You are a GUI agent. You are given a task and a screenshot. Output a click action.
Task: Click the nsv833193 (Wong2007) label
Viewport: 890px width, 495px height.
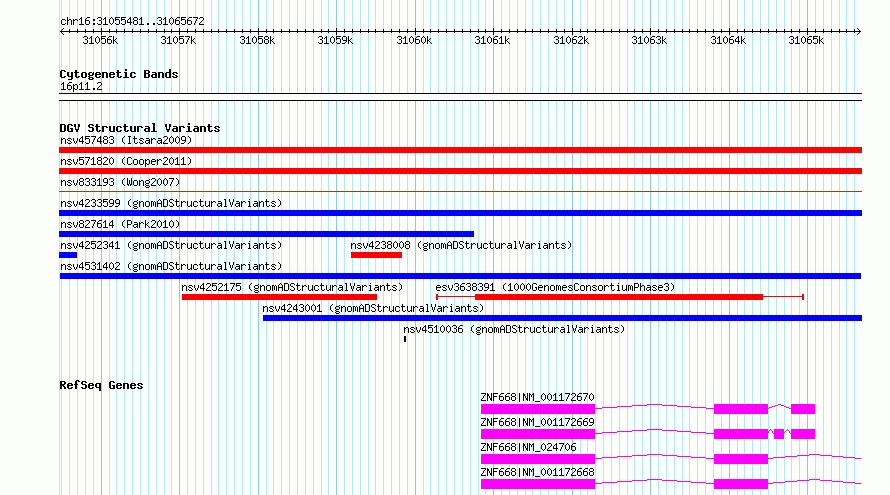click(120, 182)
